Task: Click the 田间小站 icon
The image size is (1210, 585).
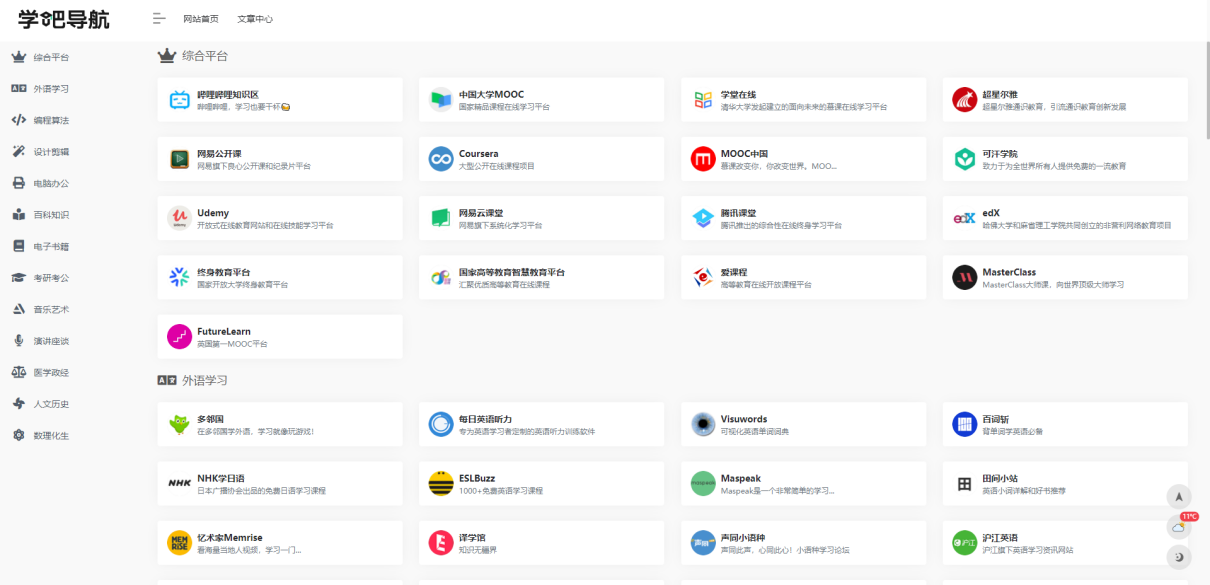Action: 964,484
